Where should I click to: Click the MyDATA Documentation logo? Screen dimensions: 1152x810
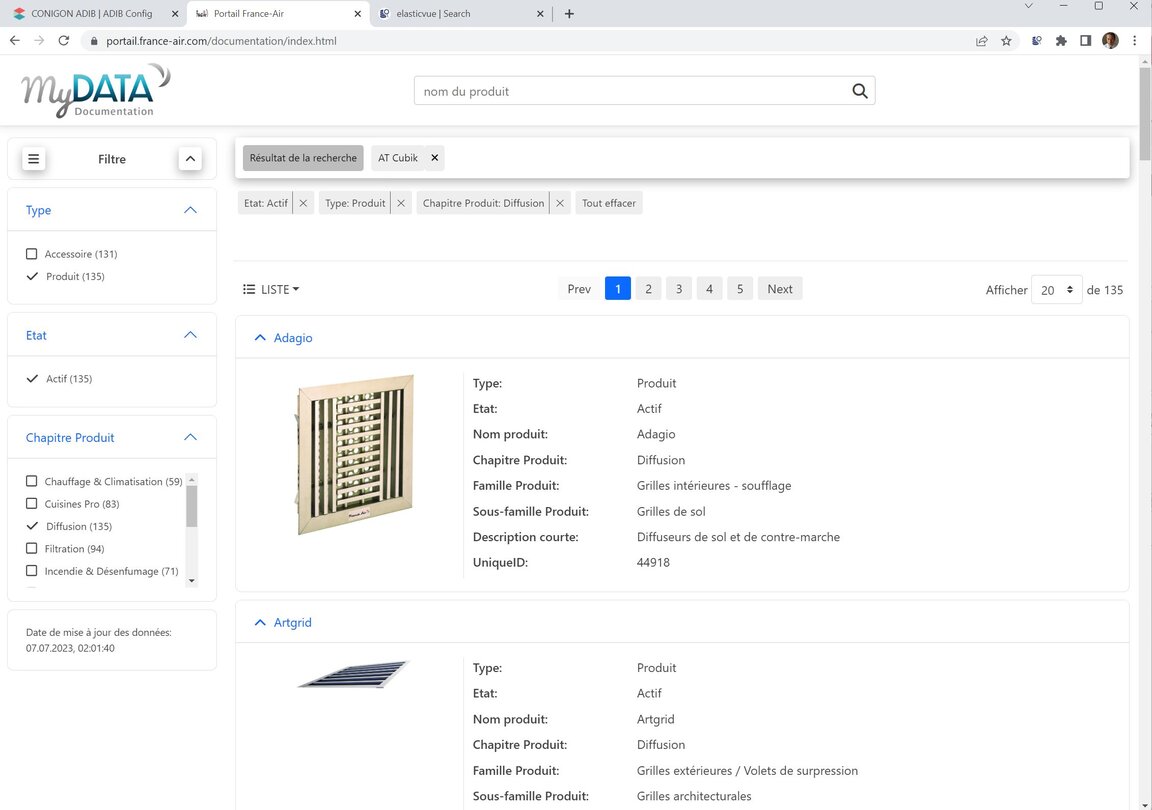point(96,91)
